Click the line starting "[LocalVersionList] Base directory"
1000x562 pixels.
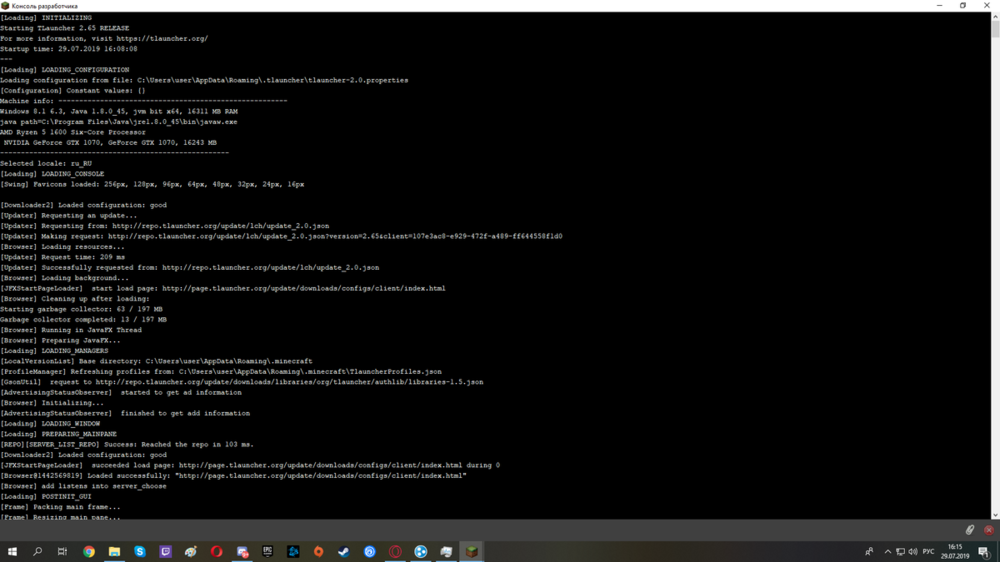pyautogui.click(x=156, y=361)
